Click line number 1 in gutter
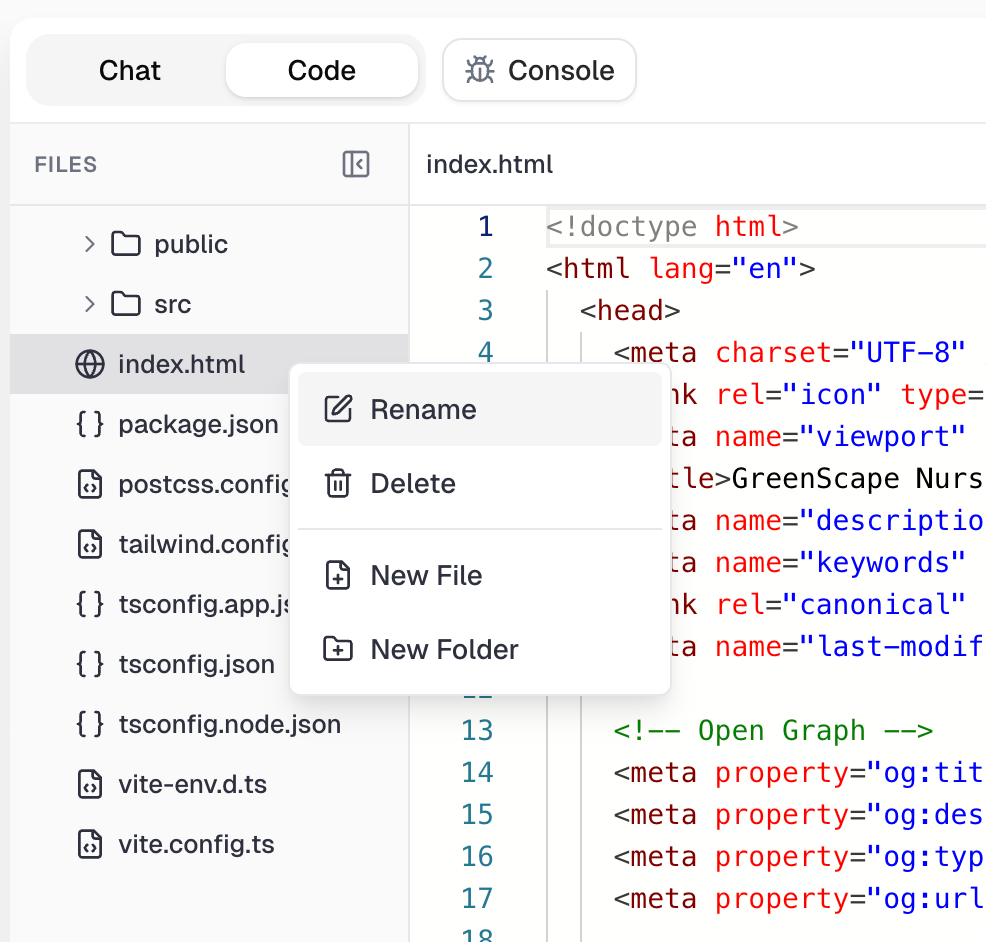The height and width of the screenshot is (942, 986). point(485,226)
